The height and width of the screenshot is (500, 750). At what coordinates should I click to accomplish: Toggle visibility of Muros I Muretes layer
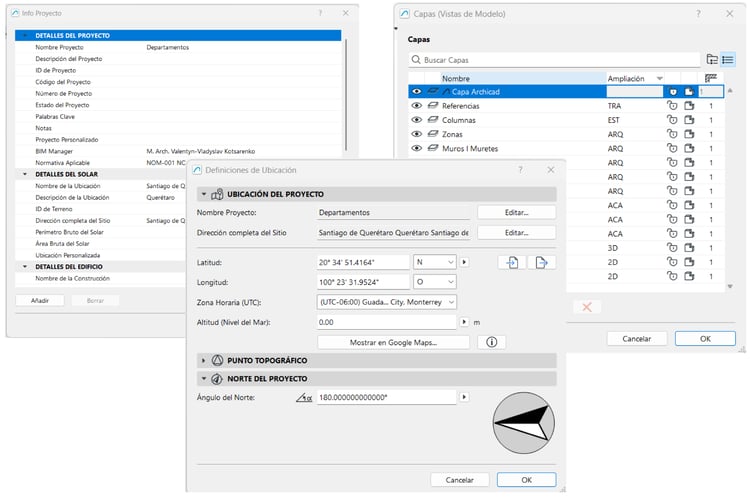(417, 148)
